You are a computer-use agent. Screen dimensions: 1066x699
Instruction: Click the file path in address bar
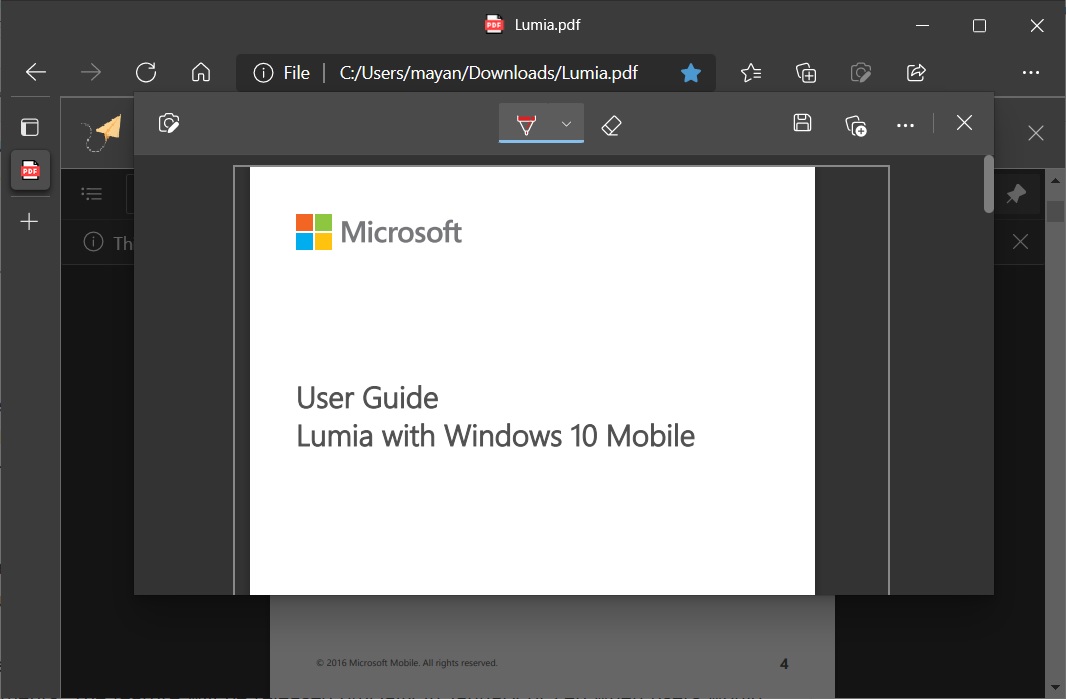[x=488, y=73]
